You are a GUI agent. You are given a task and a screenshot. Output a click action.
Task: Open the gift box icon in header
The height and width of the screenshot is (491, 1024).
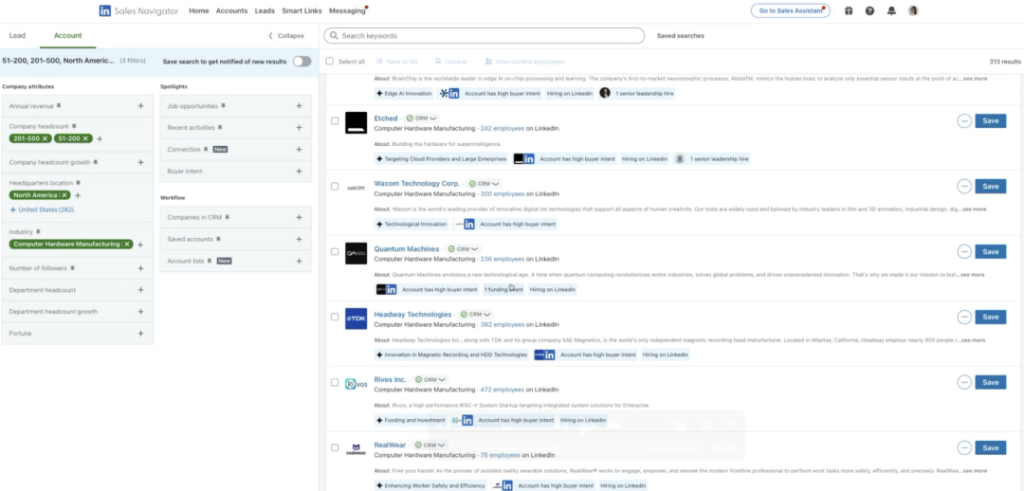click(x=848, y=11)
